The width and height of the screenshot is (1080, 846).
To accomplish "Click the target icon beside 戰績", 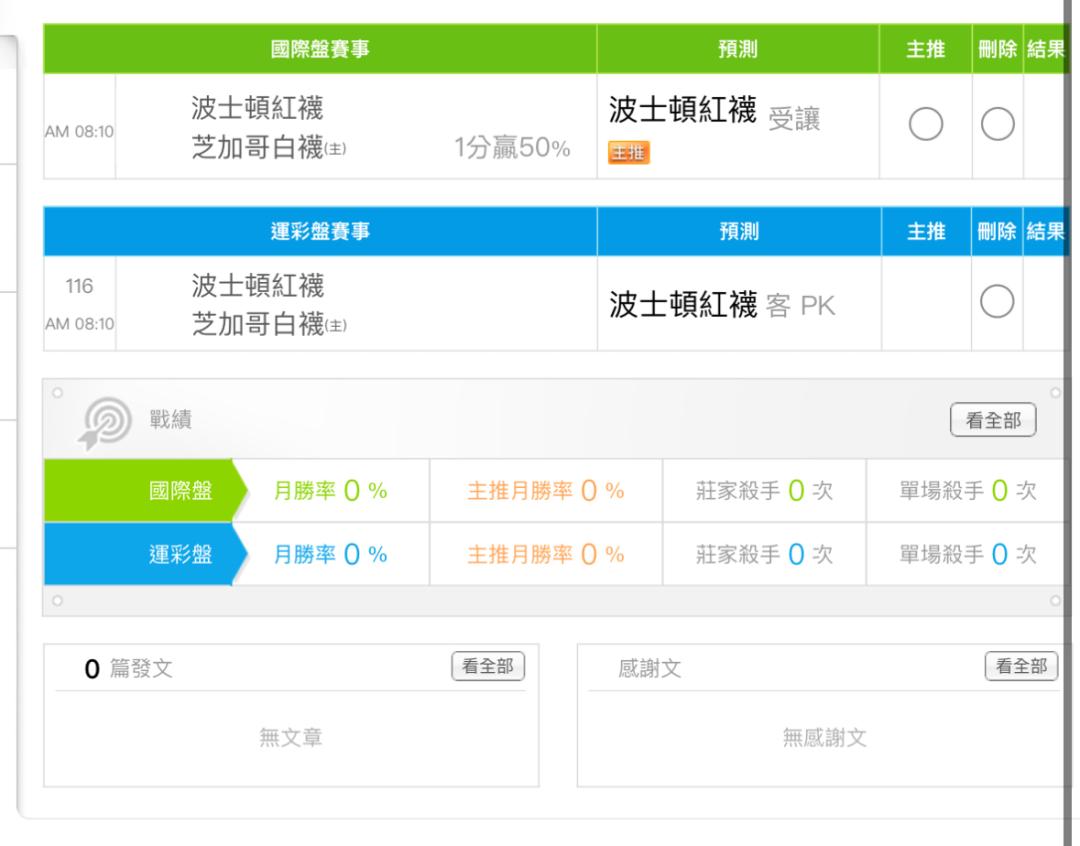I will [x=105, y=422].
